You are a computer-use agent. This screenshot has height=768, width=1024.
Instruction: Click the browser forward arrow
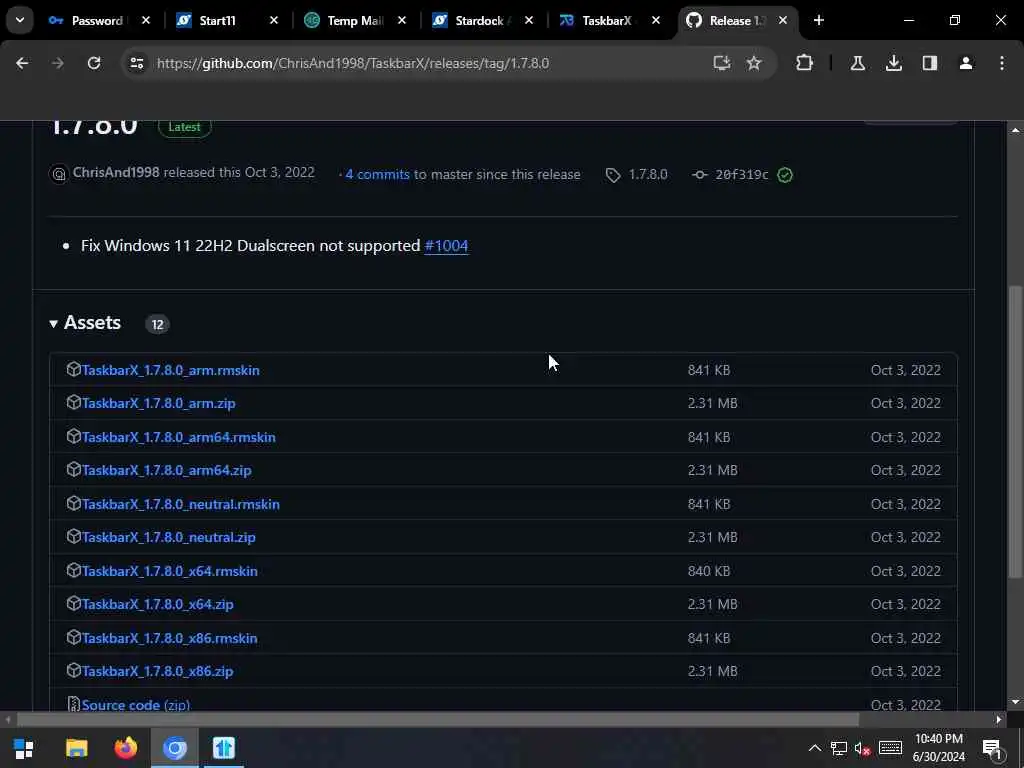(57, 63)
